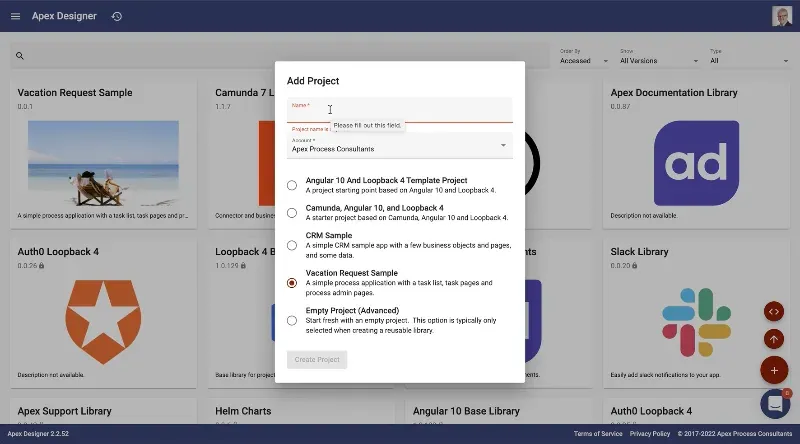Click the lock icon beside Auth0 Loopback 4 version
800x444 pixels.
[x=42, y=265]
